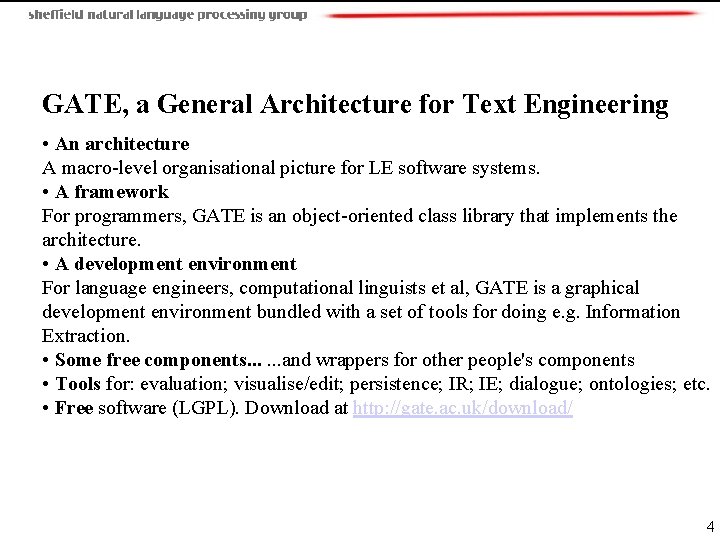This screenshot has height=540, width=720.
Task: Click the 'sheffield natural language processing group' header
Action: click(x=168, y=15)
